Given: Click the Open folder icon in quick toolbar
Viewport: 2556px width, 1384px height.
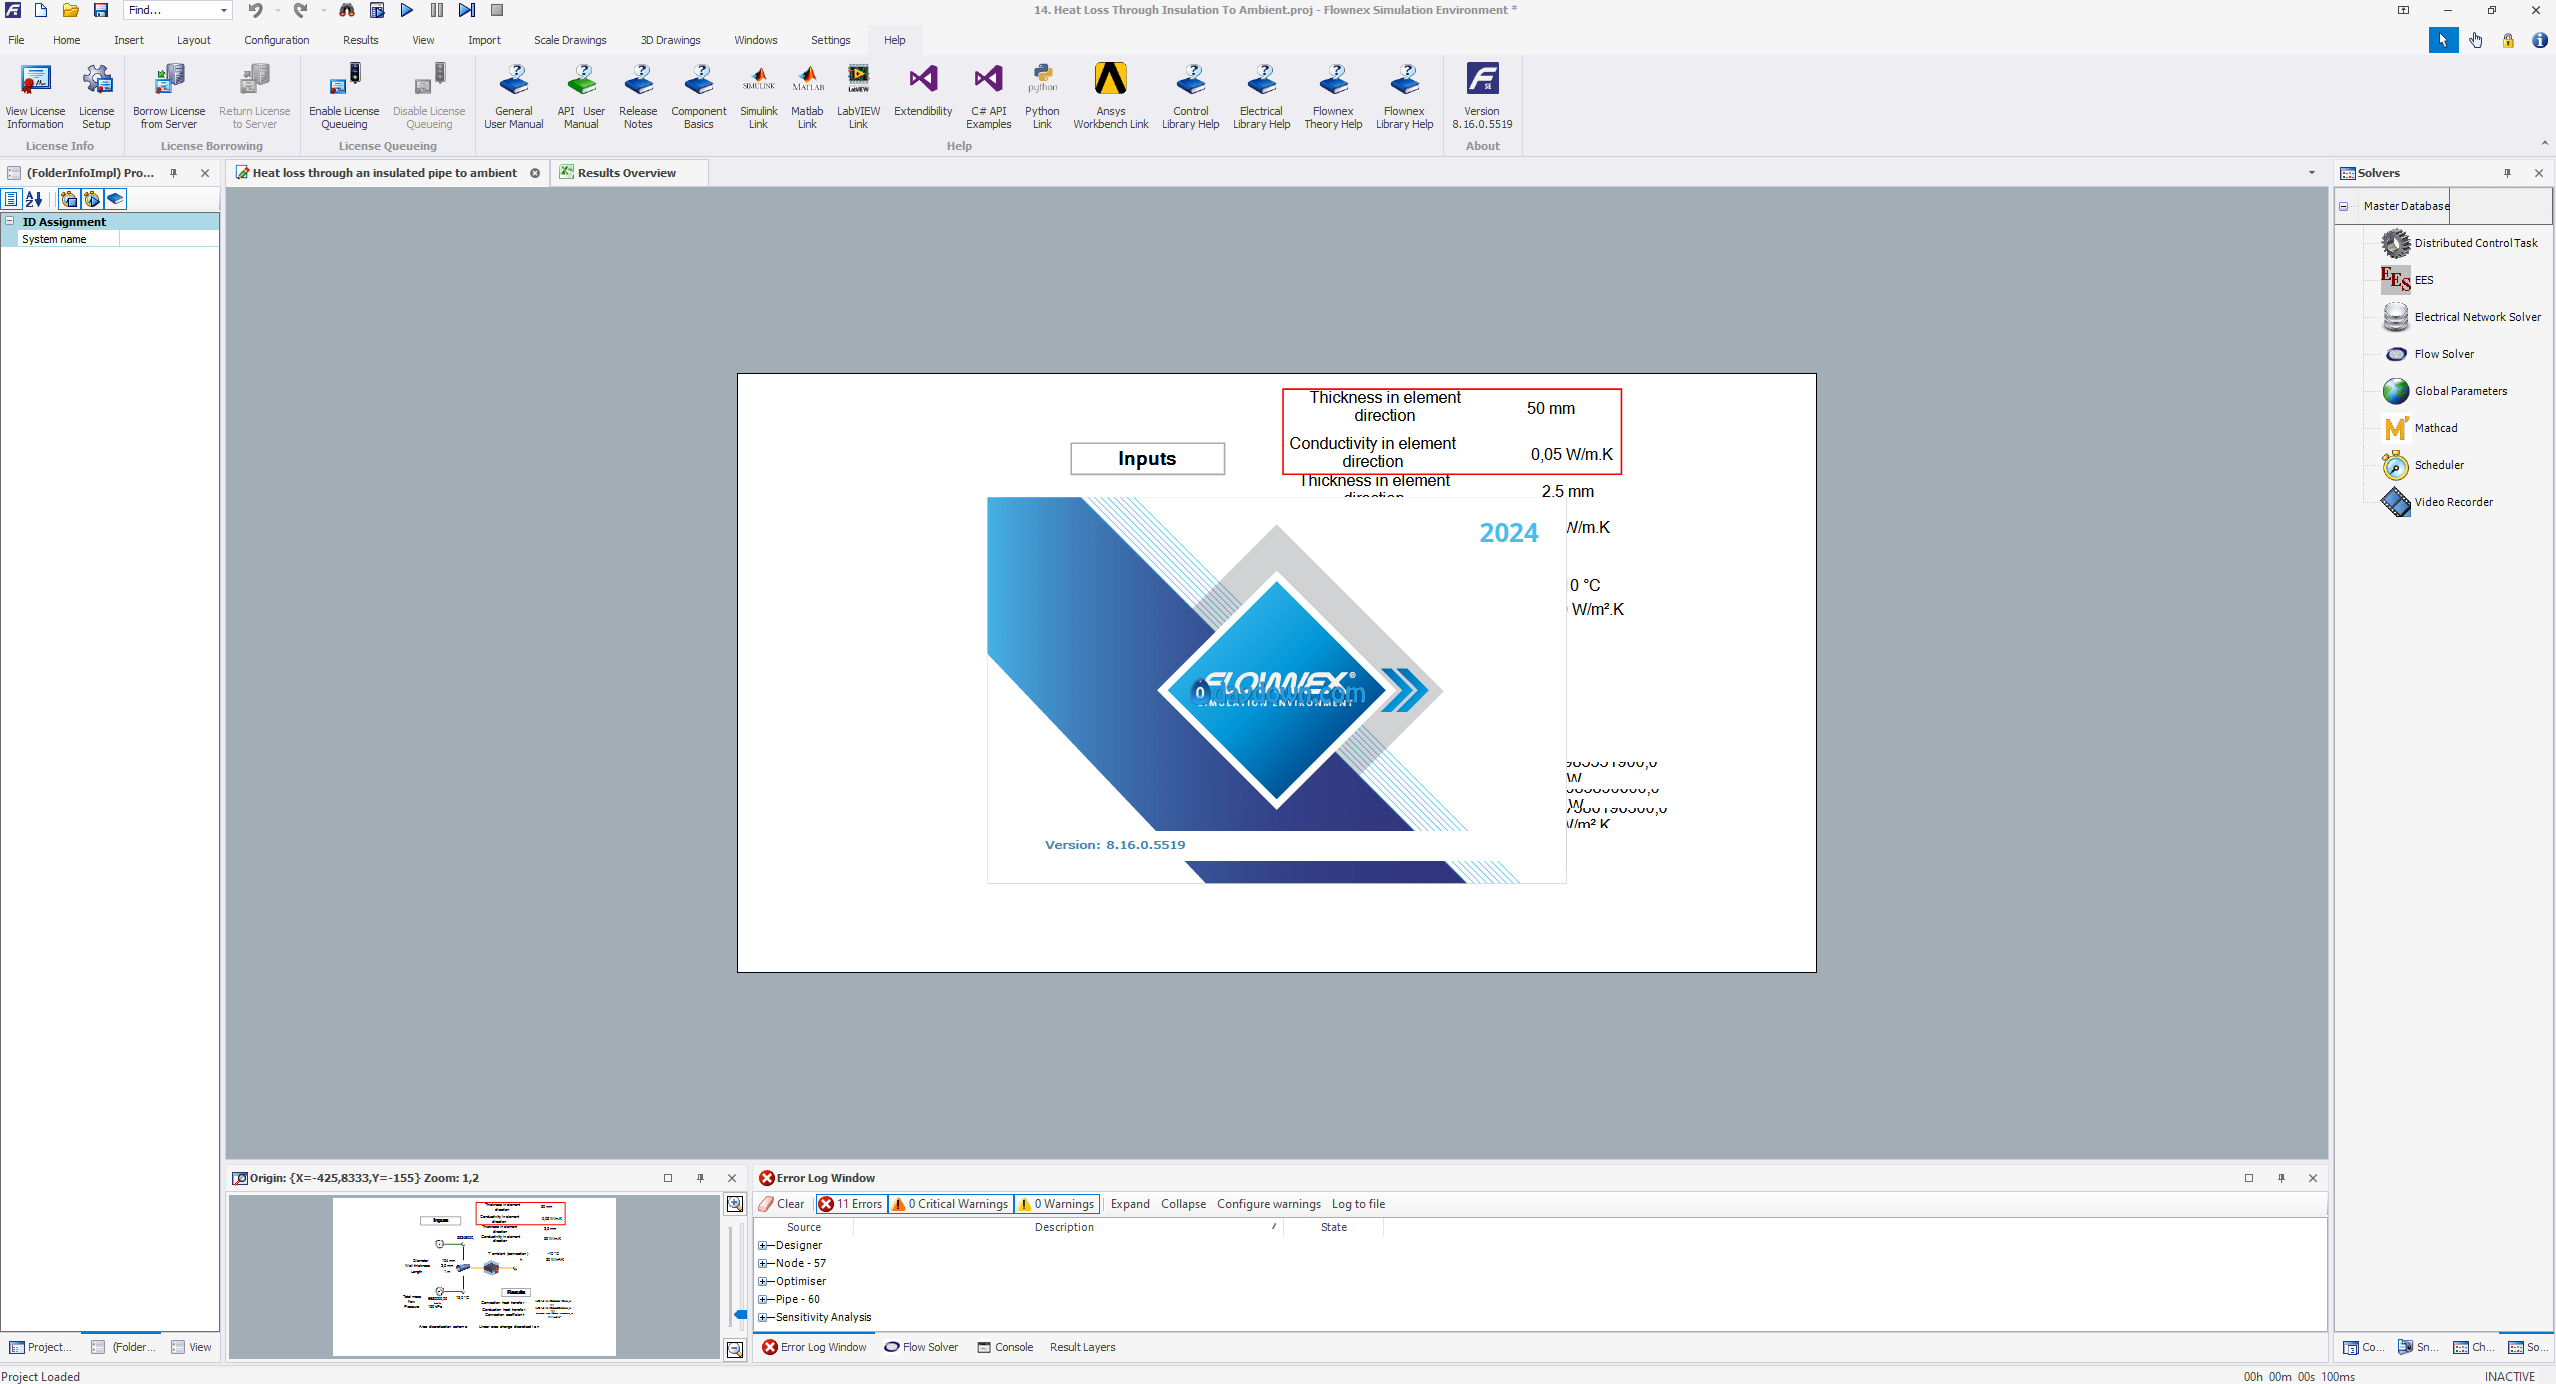Looking at the screenshot, I should (71, 10).
